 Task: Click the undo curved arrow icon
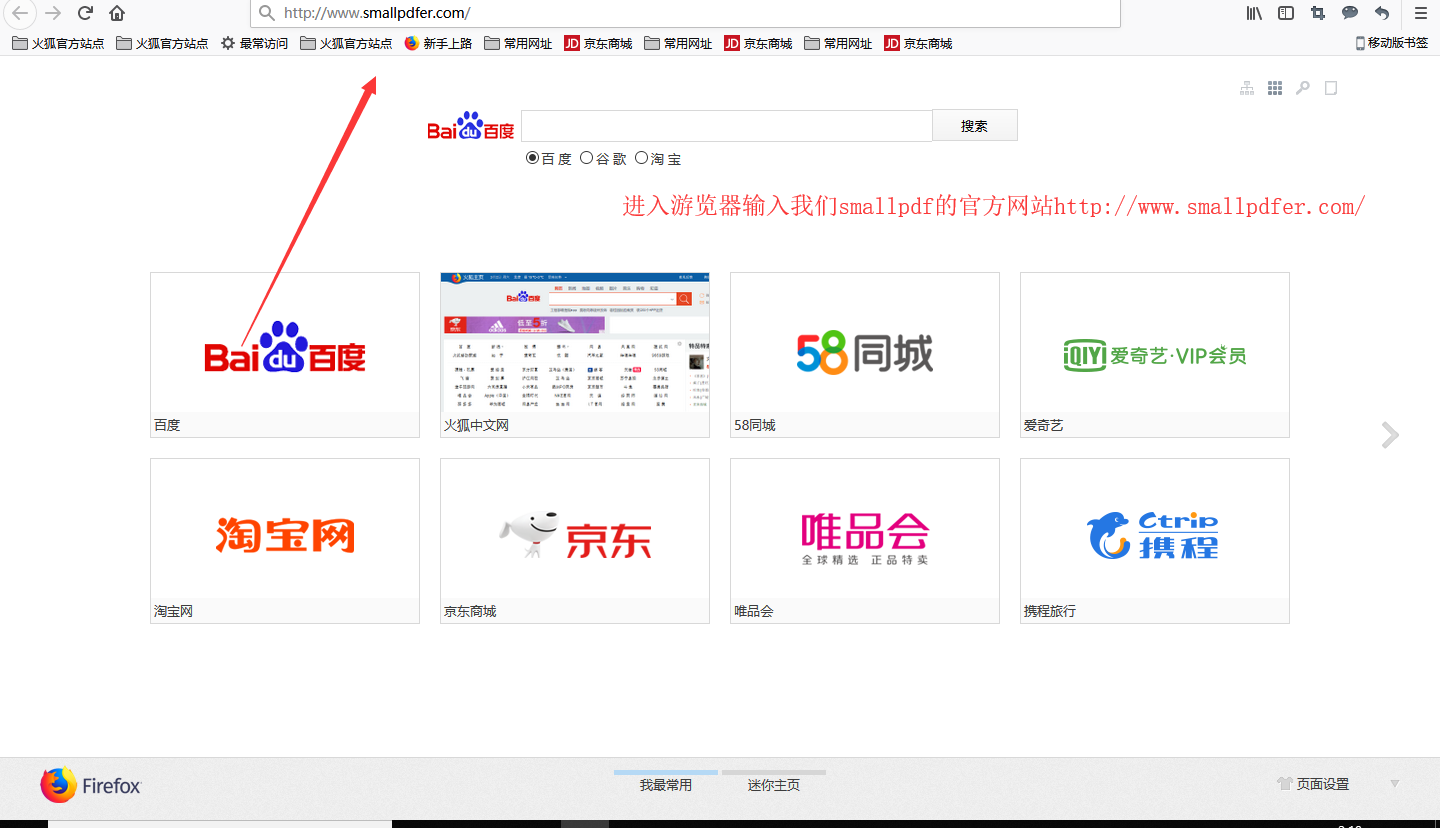1382,13
